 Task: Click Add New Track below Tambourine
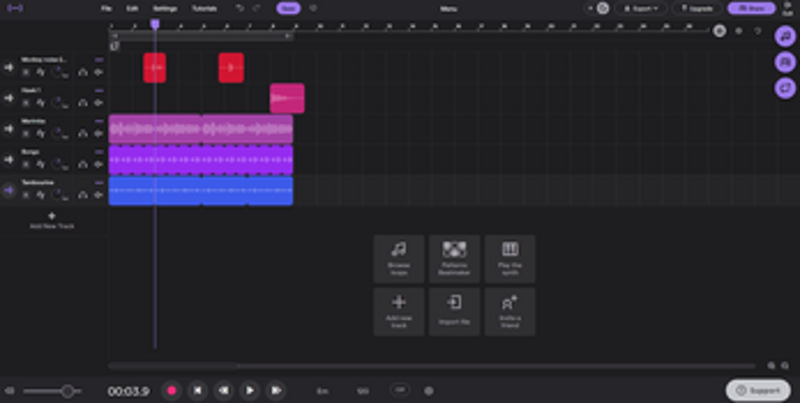(52, 220)
